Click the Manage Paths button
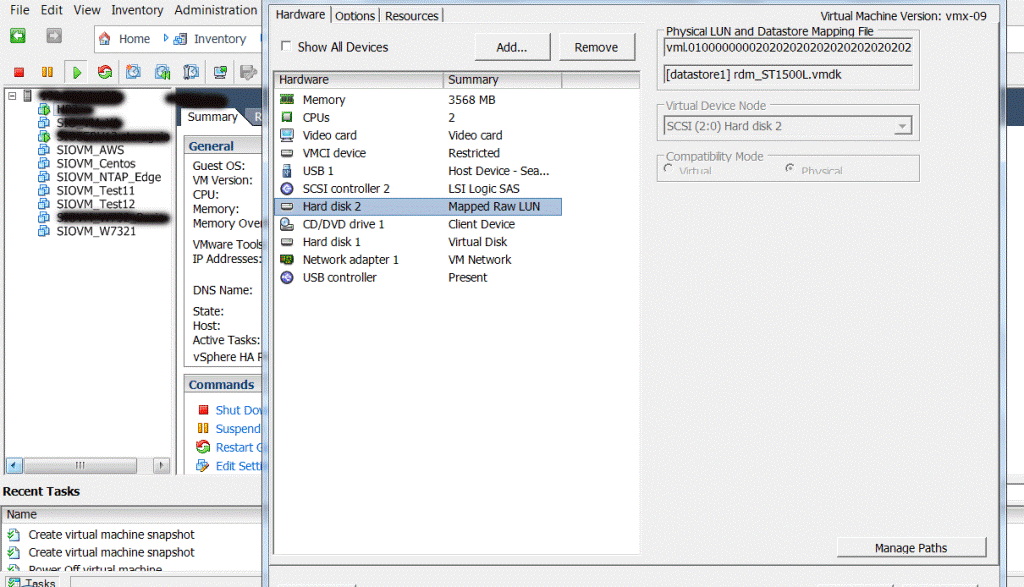The image size is (1024, 587). pyautogui.click(x=911, y=548)
